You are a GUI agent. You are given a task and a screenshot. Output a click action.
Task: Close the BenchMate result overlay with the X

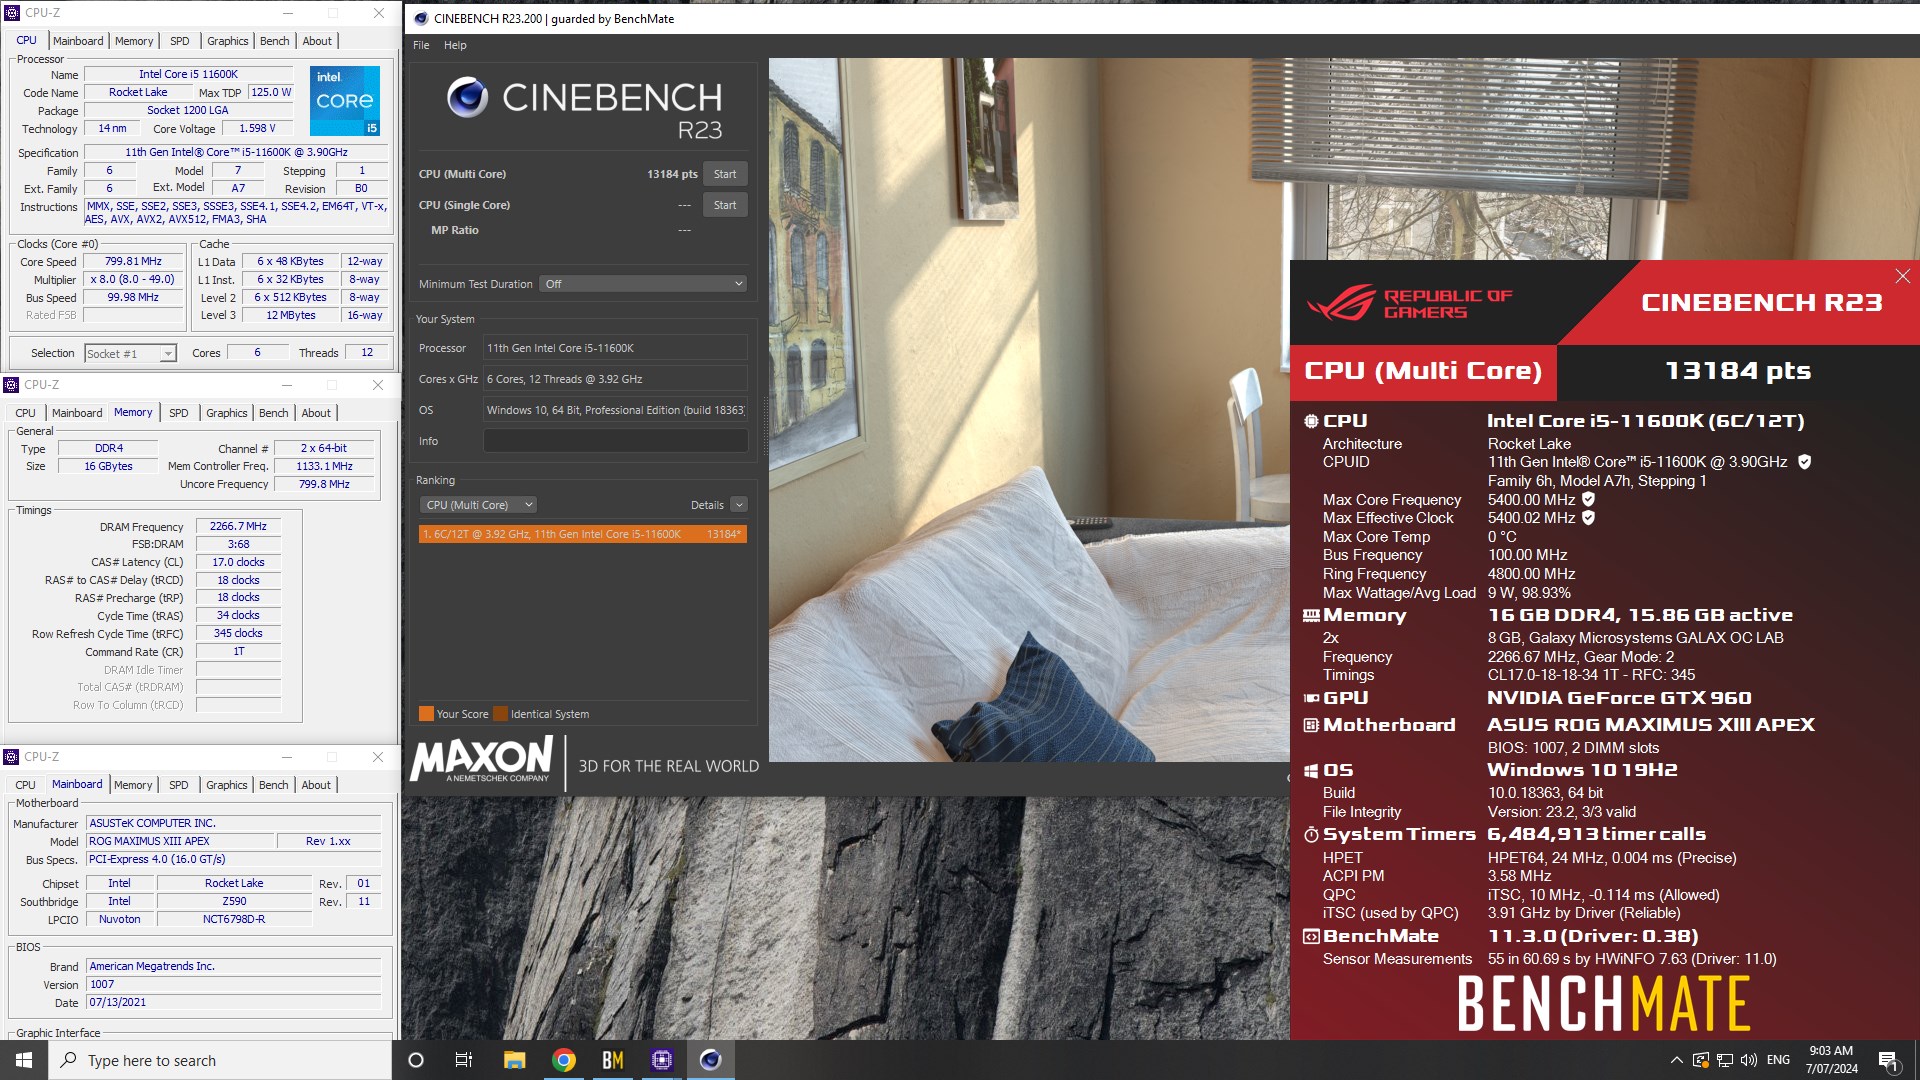1902,276
